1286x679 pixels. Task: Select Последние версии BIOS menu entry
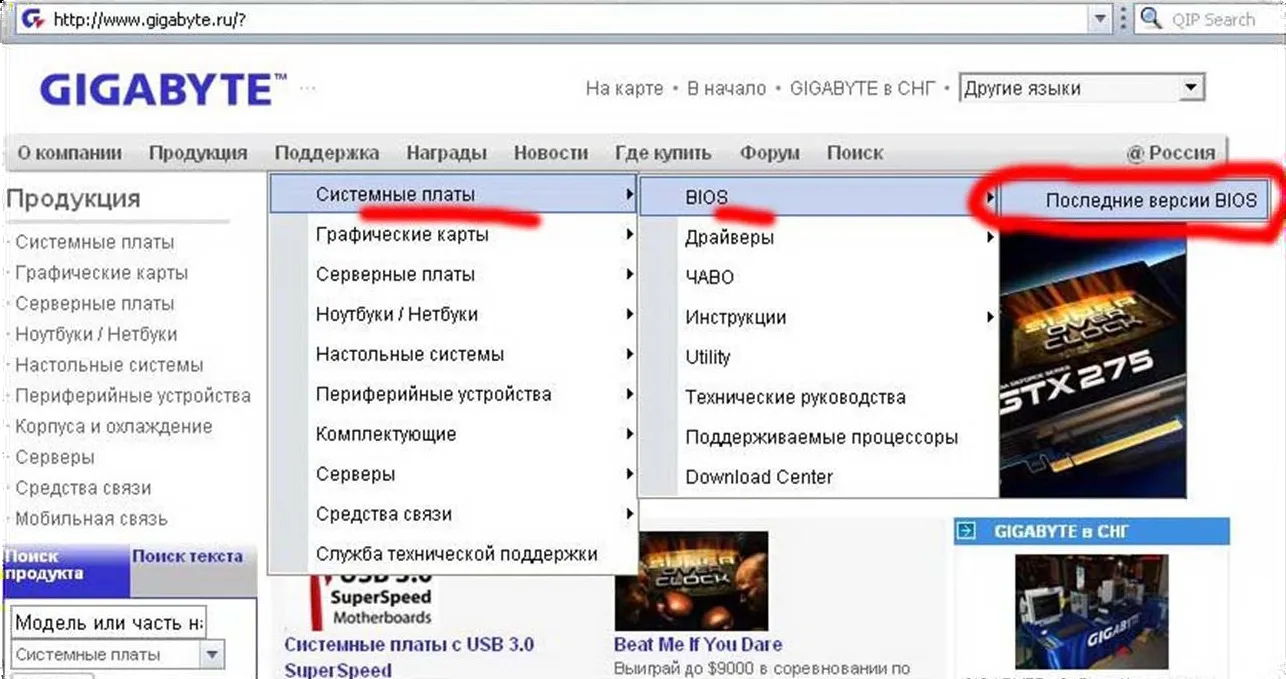[1137, 200]
